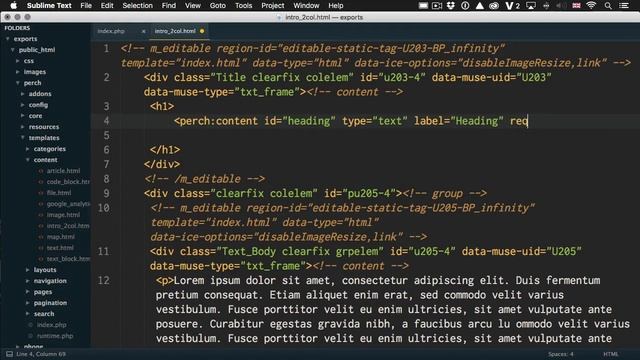The image size is (640, 360).
Task: Click the status bar panel switcher icon
Action: [x=9, y=354]
